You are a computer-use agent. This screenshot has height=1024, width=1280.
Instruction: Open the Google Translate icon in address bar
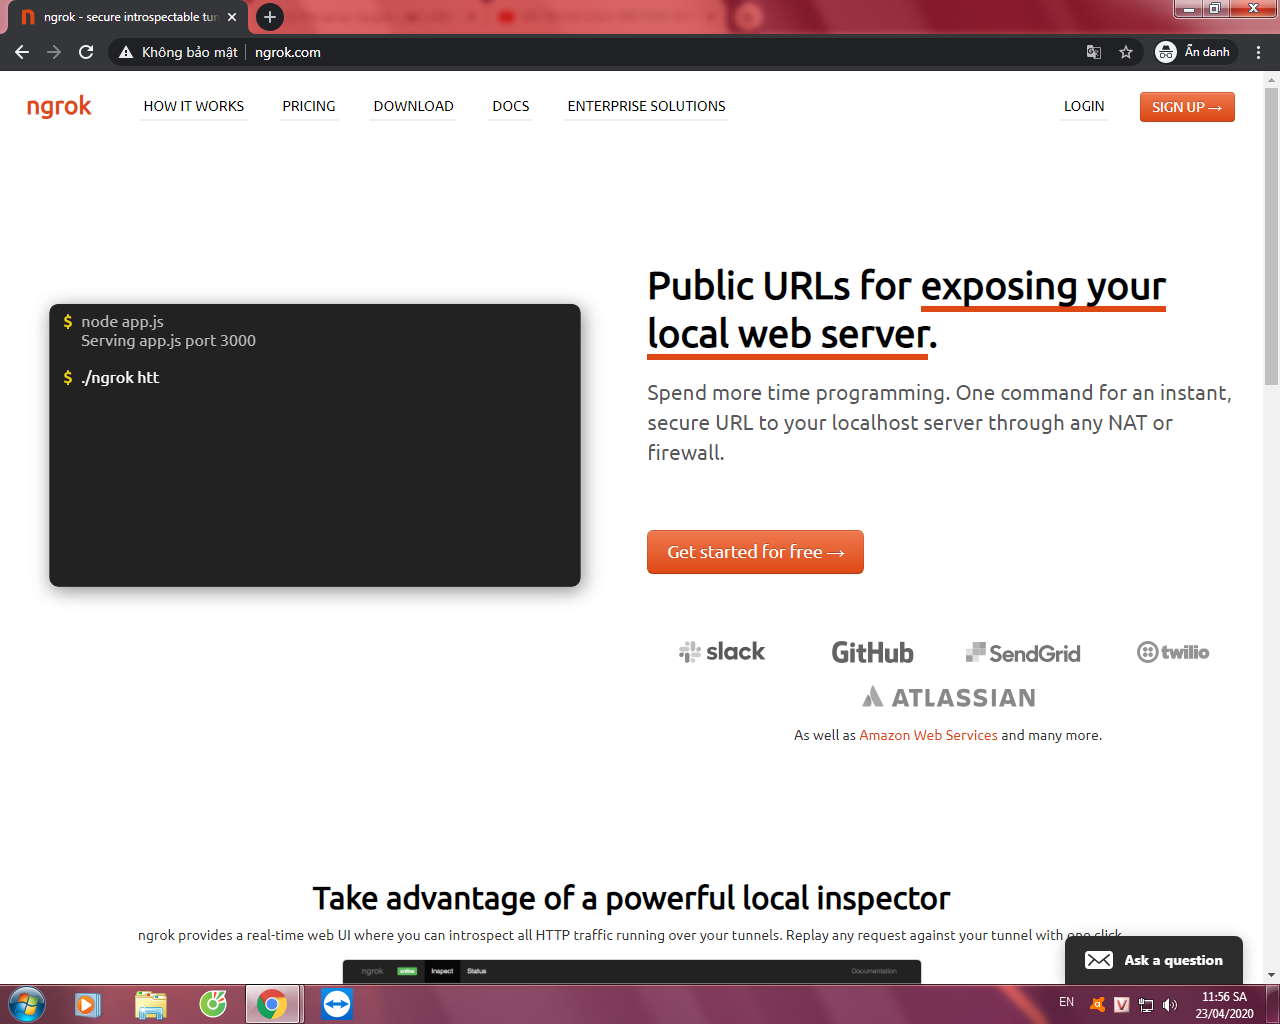(1094, 52)
